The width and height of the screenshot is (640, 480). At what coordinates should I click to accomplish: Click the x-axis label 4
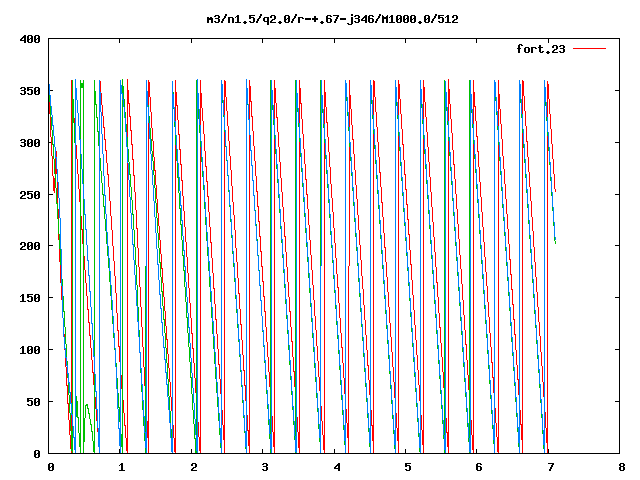tap(337, 467)
